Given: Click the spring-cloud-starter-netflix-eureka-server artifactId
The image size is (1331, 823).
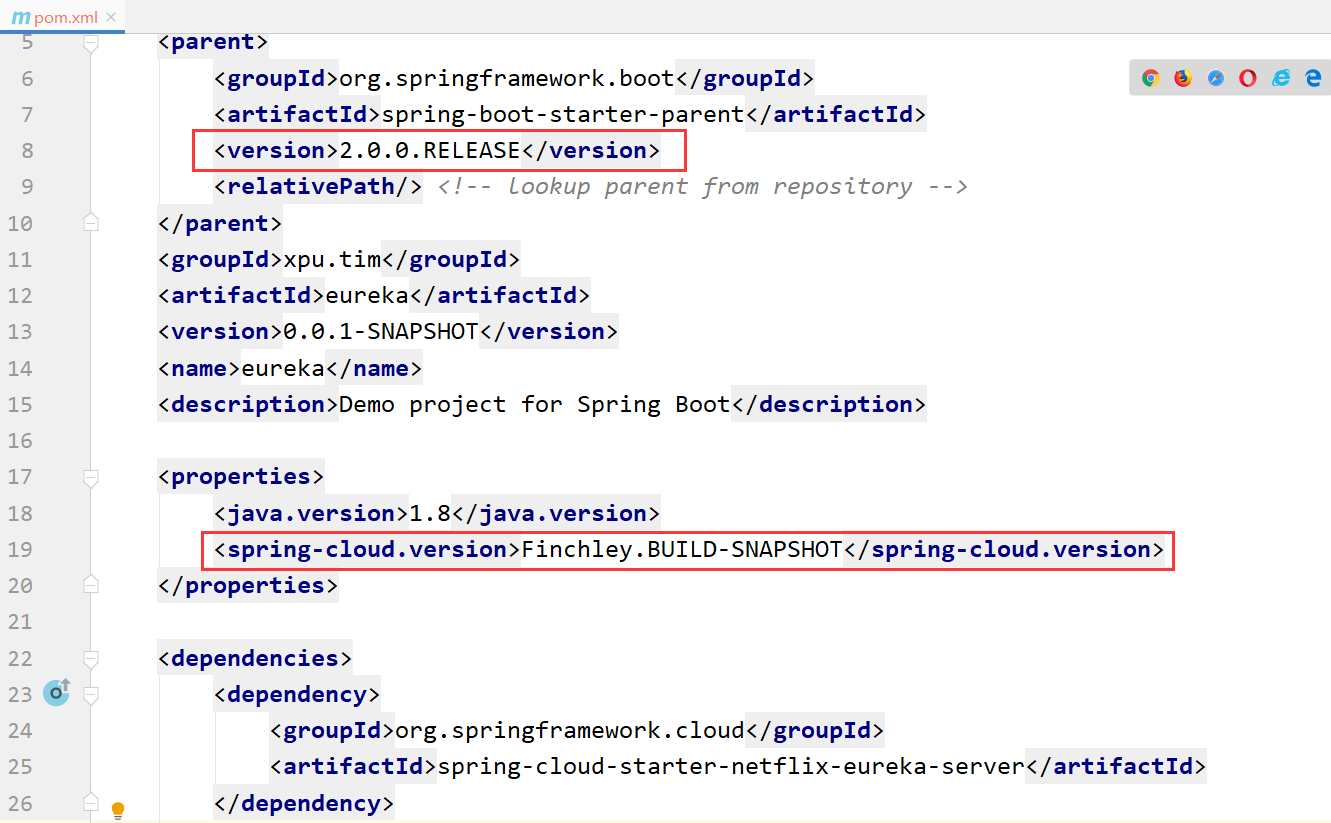Looking at the screenshot, I should point(731,767).
